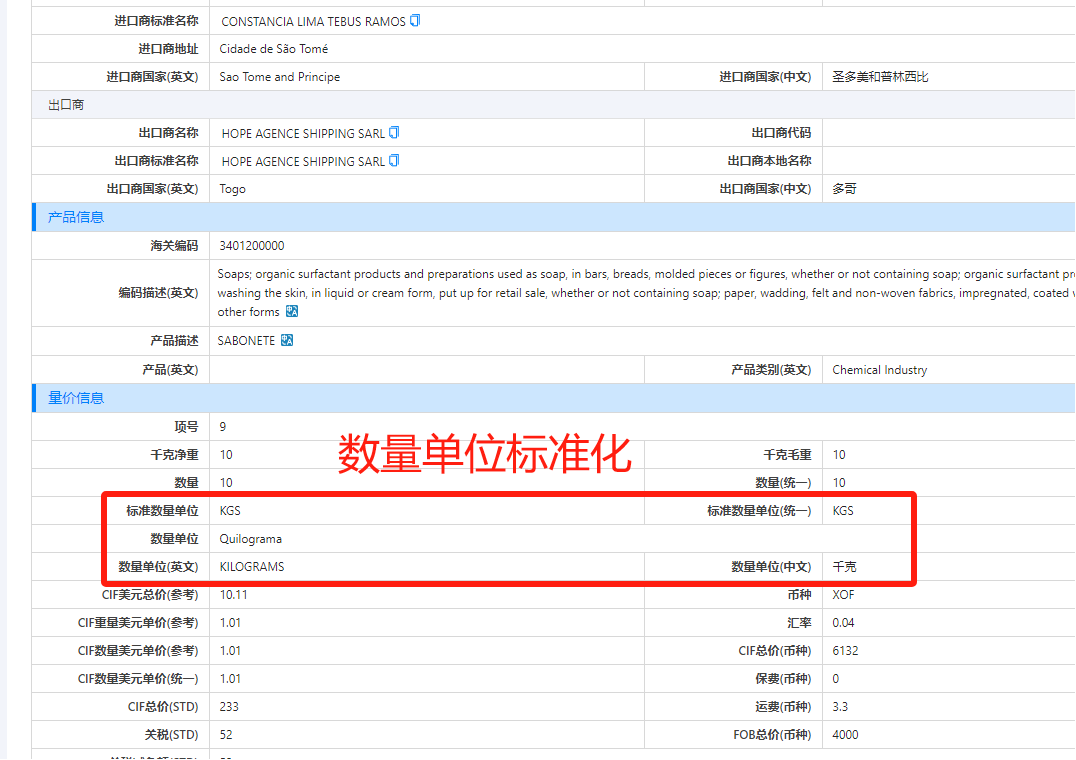Copy the exporter name HOPE AGENCE SHIPPING SARL
This screenshot has height=760, width=1076.
[x=394, y=132]
